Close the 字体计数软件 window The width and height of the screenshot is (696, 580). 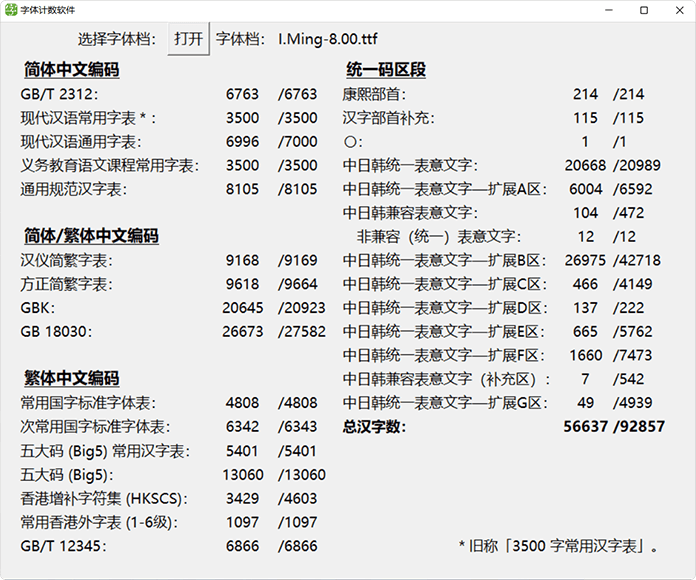pyautogui.click(x=680, y=10)
